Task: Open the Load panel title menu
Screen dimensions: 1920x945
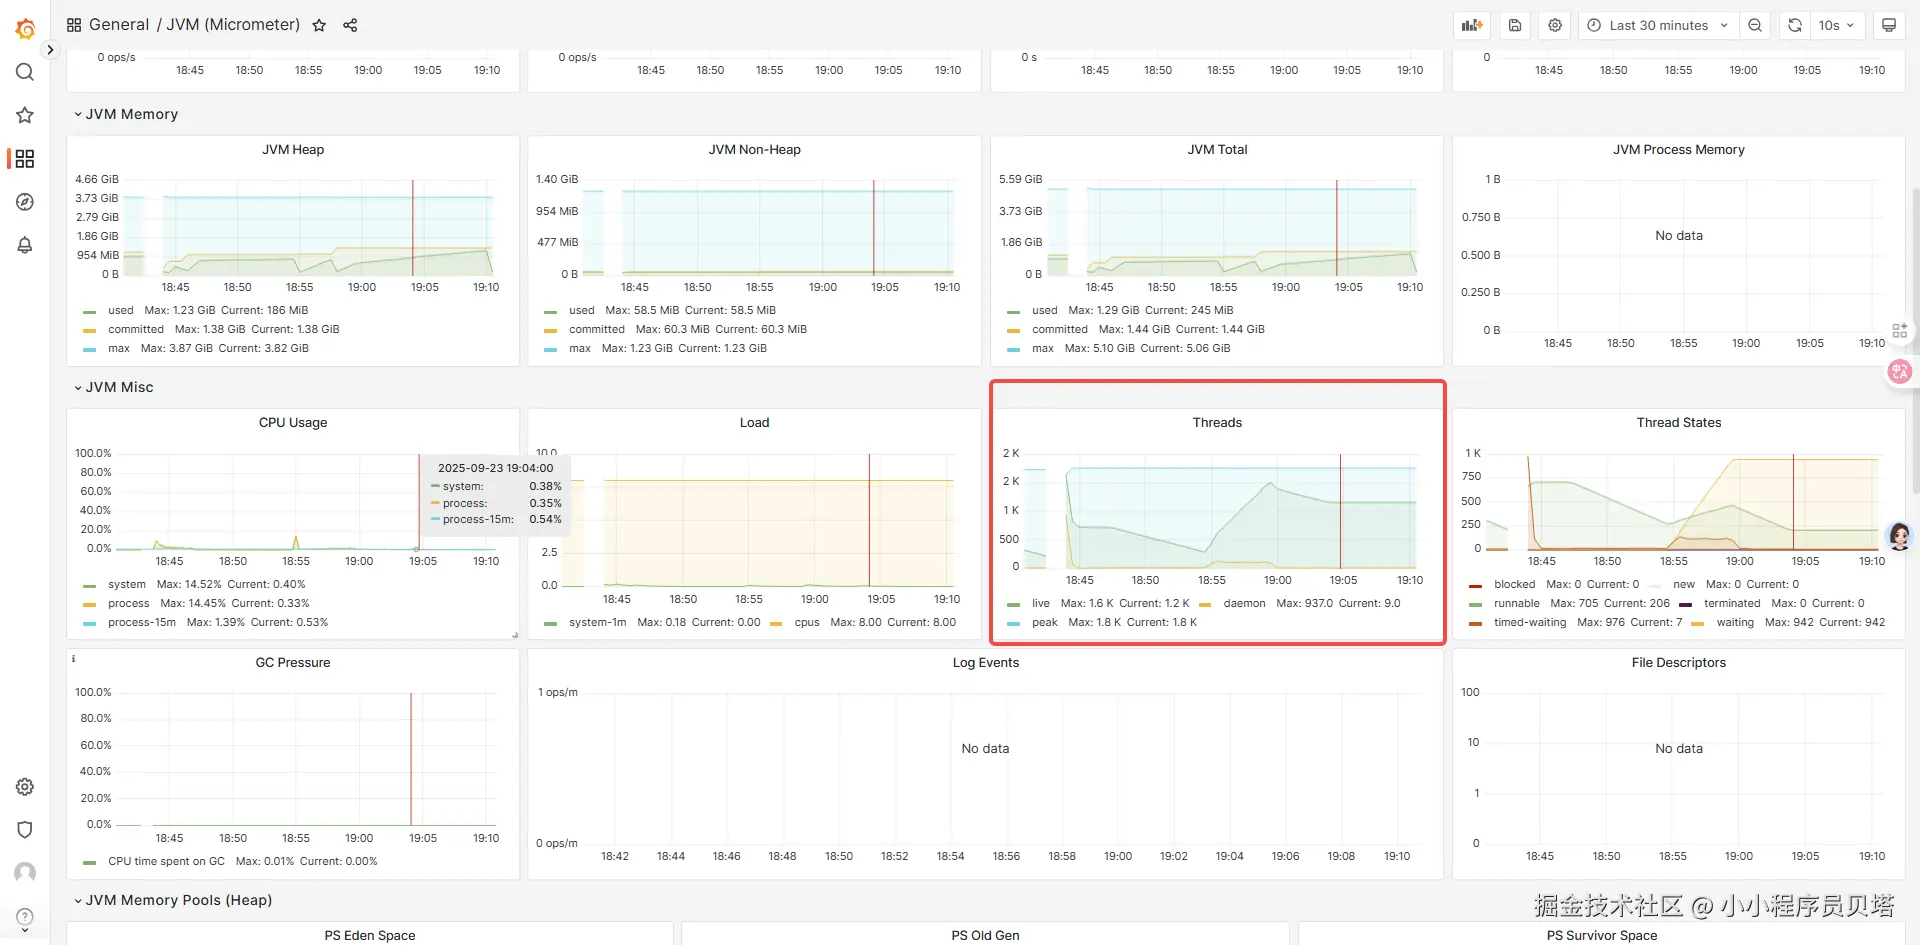Action: [755, 423]
